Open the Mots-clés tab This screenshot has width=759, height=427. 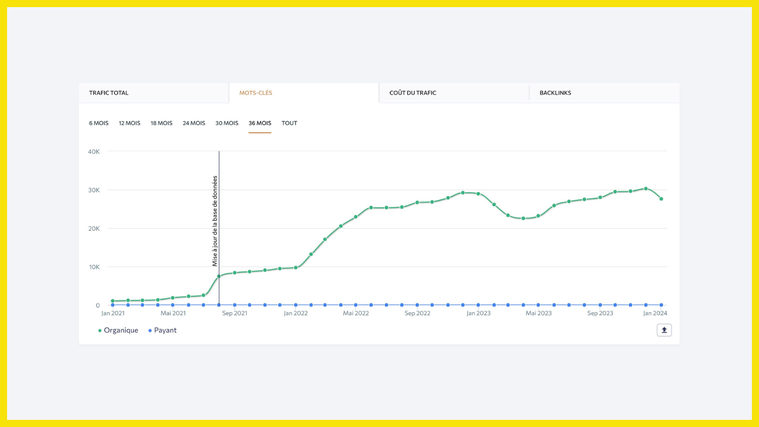[256, 93]
